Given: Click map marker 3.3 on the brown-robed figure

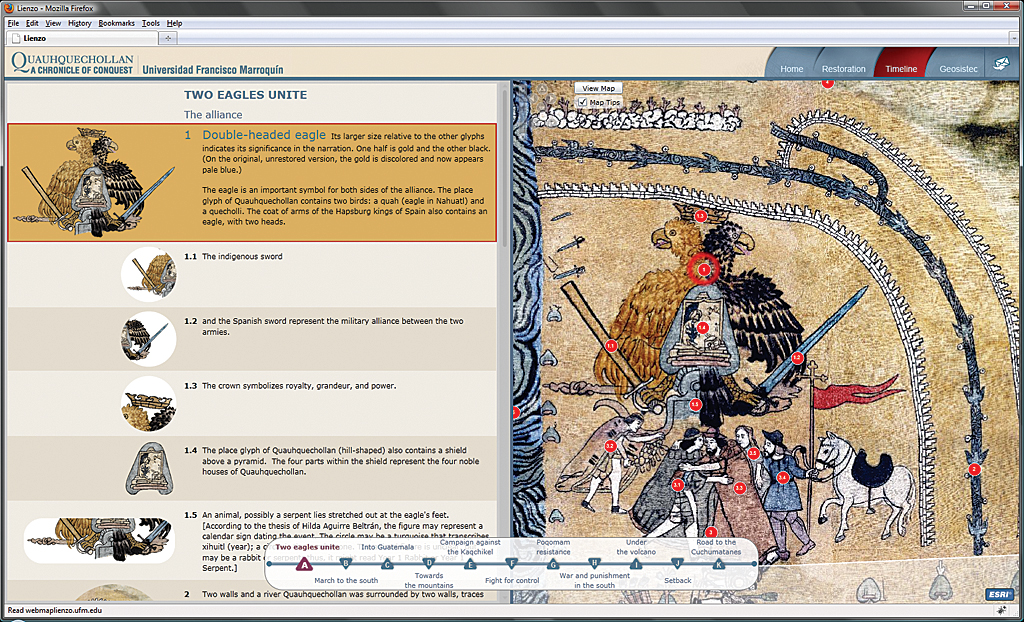Looking at the screenshot, I should [x=739, y=488].
